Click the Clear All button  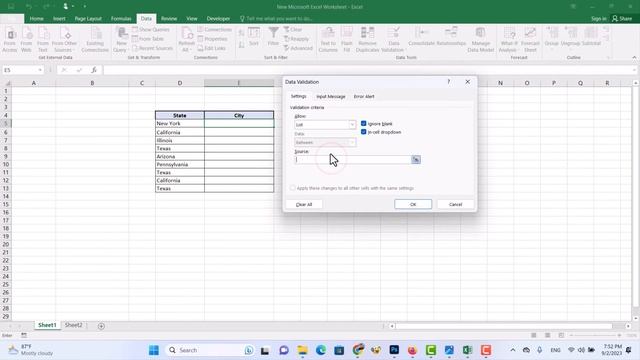[304, 204]
